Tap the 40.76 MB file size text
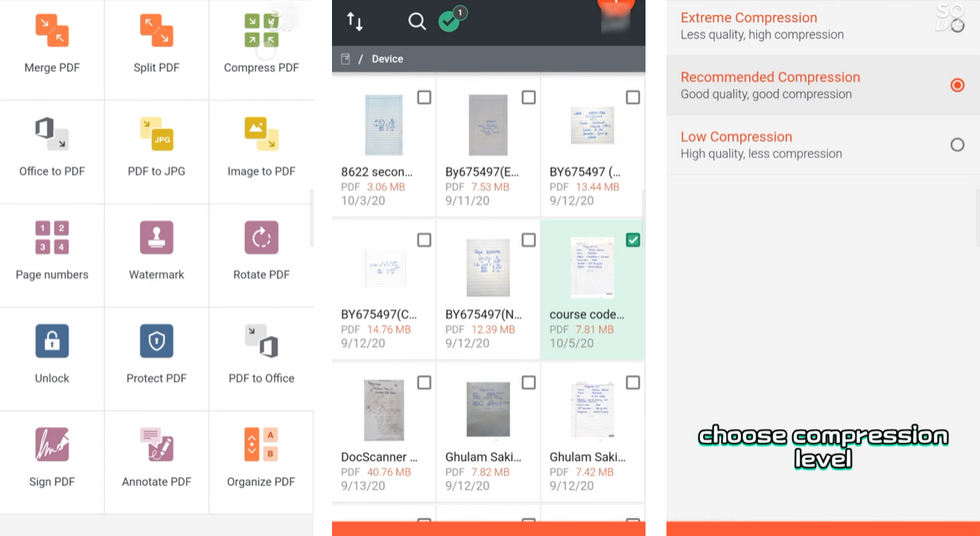The image size is (980, 536). [x=389, y=472]
